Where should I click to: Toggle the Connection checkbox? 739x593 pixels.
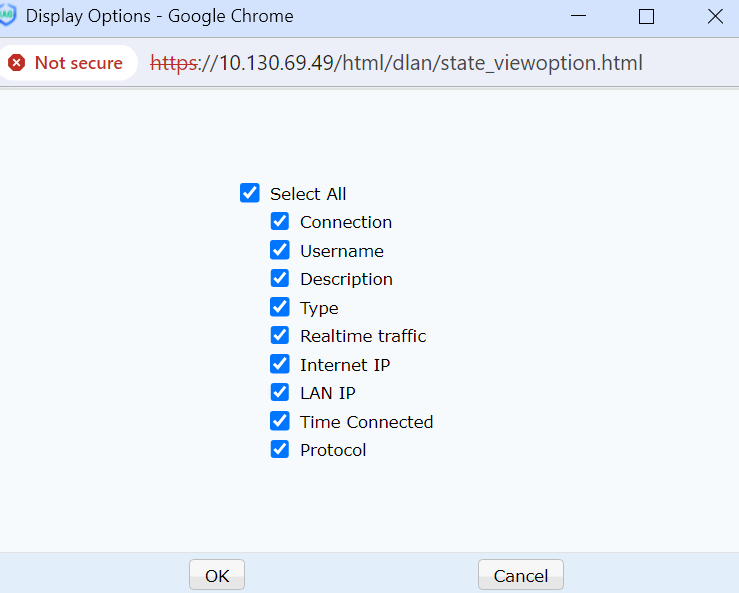(280, 222)
